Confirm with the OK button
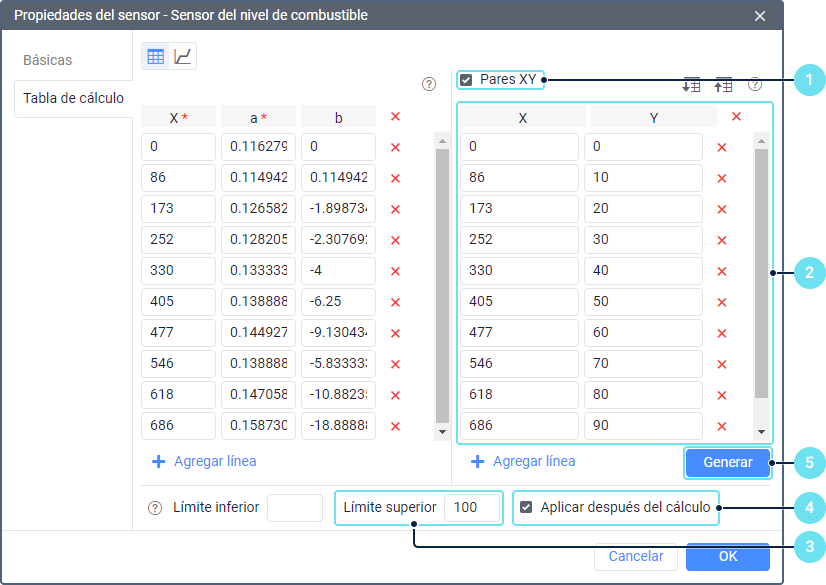Image resolution: width=826 pixels, height=585 pixels. tap(727, 556)
